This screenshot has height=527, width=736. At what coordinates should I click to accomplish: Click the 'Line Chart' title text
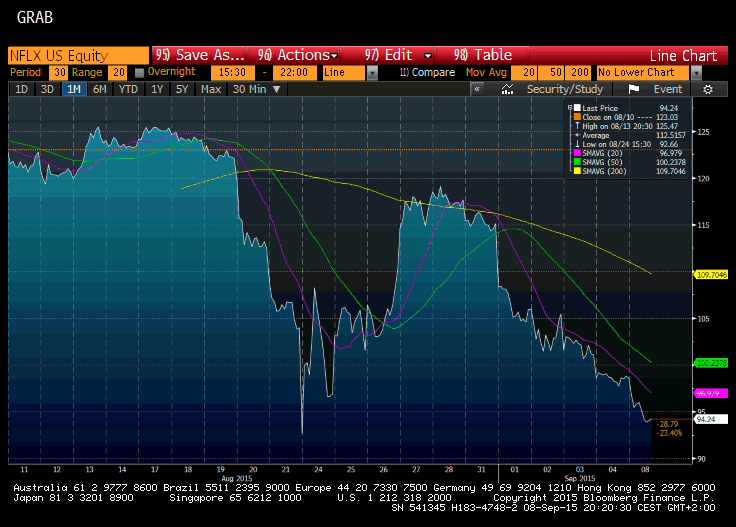(683, 56)
